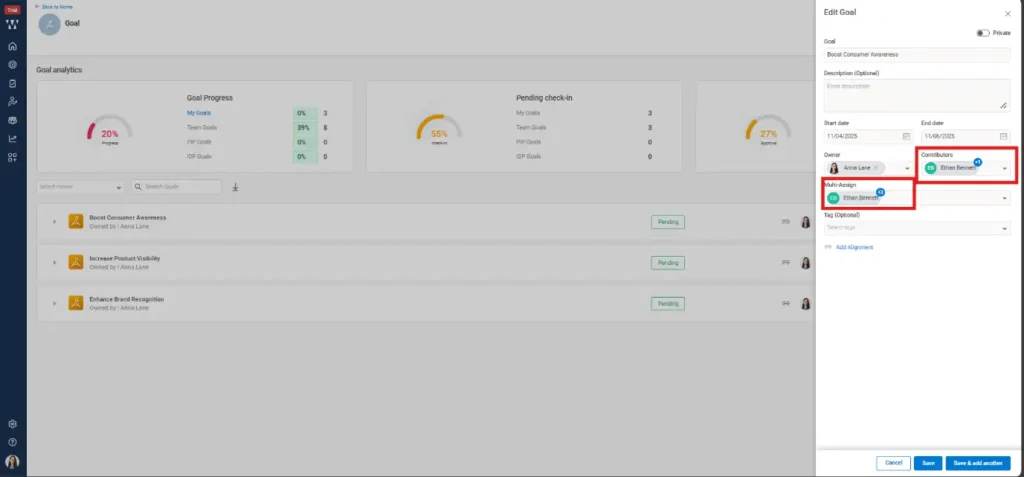1024x477 pixels.
Task: Click the 20% progress gauge
Action: 110,129
